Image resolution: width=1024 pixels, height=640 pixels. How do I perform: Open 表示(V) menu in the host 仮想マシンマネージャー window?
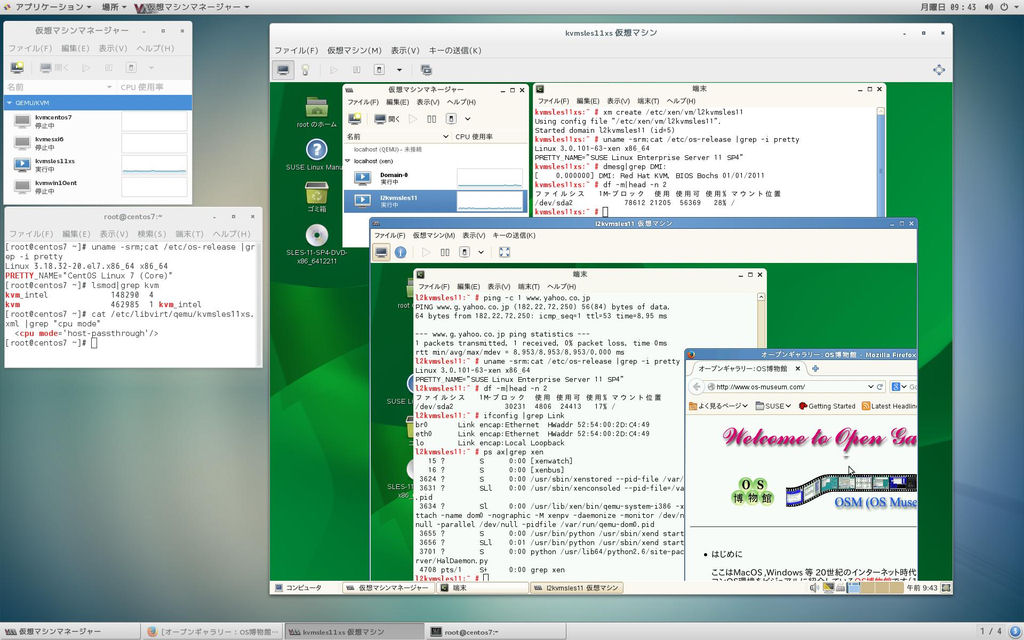(113, 48)
